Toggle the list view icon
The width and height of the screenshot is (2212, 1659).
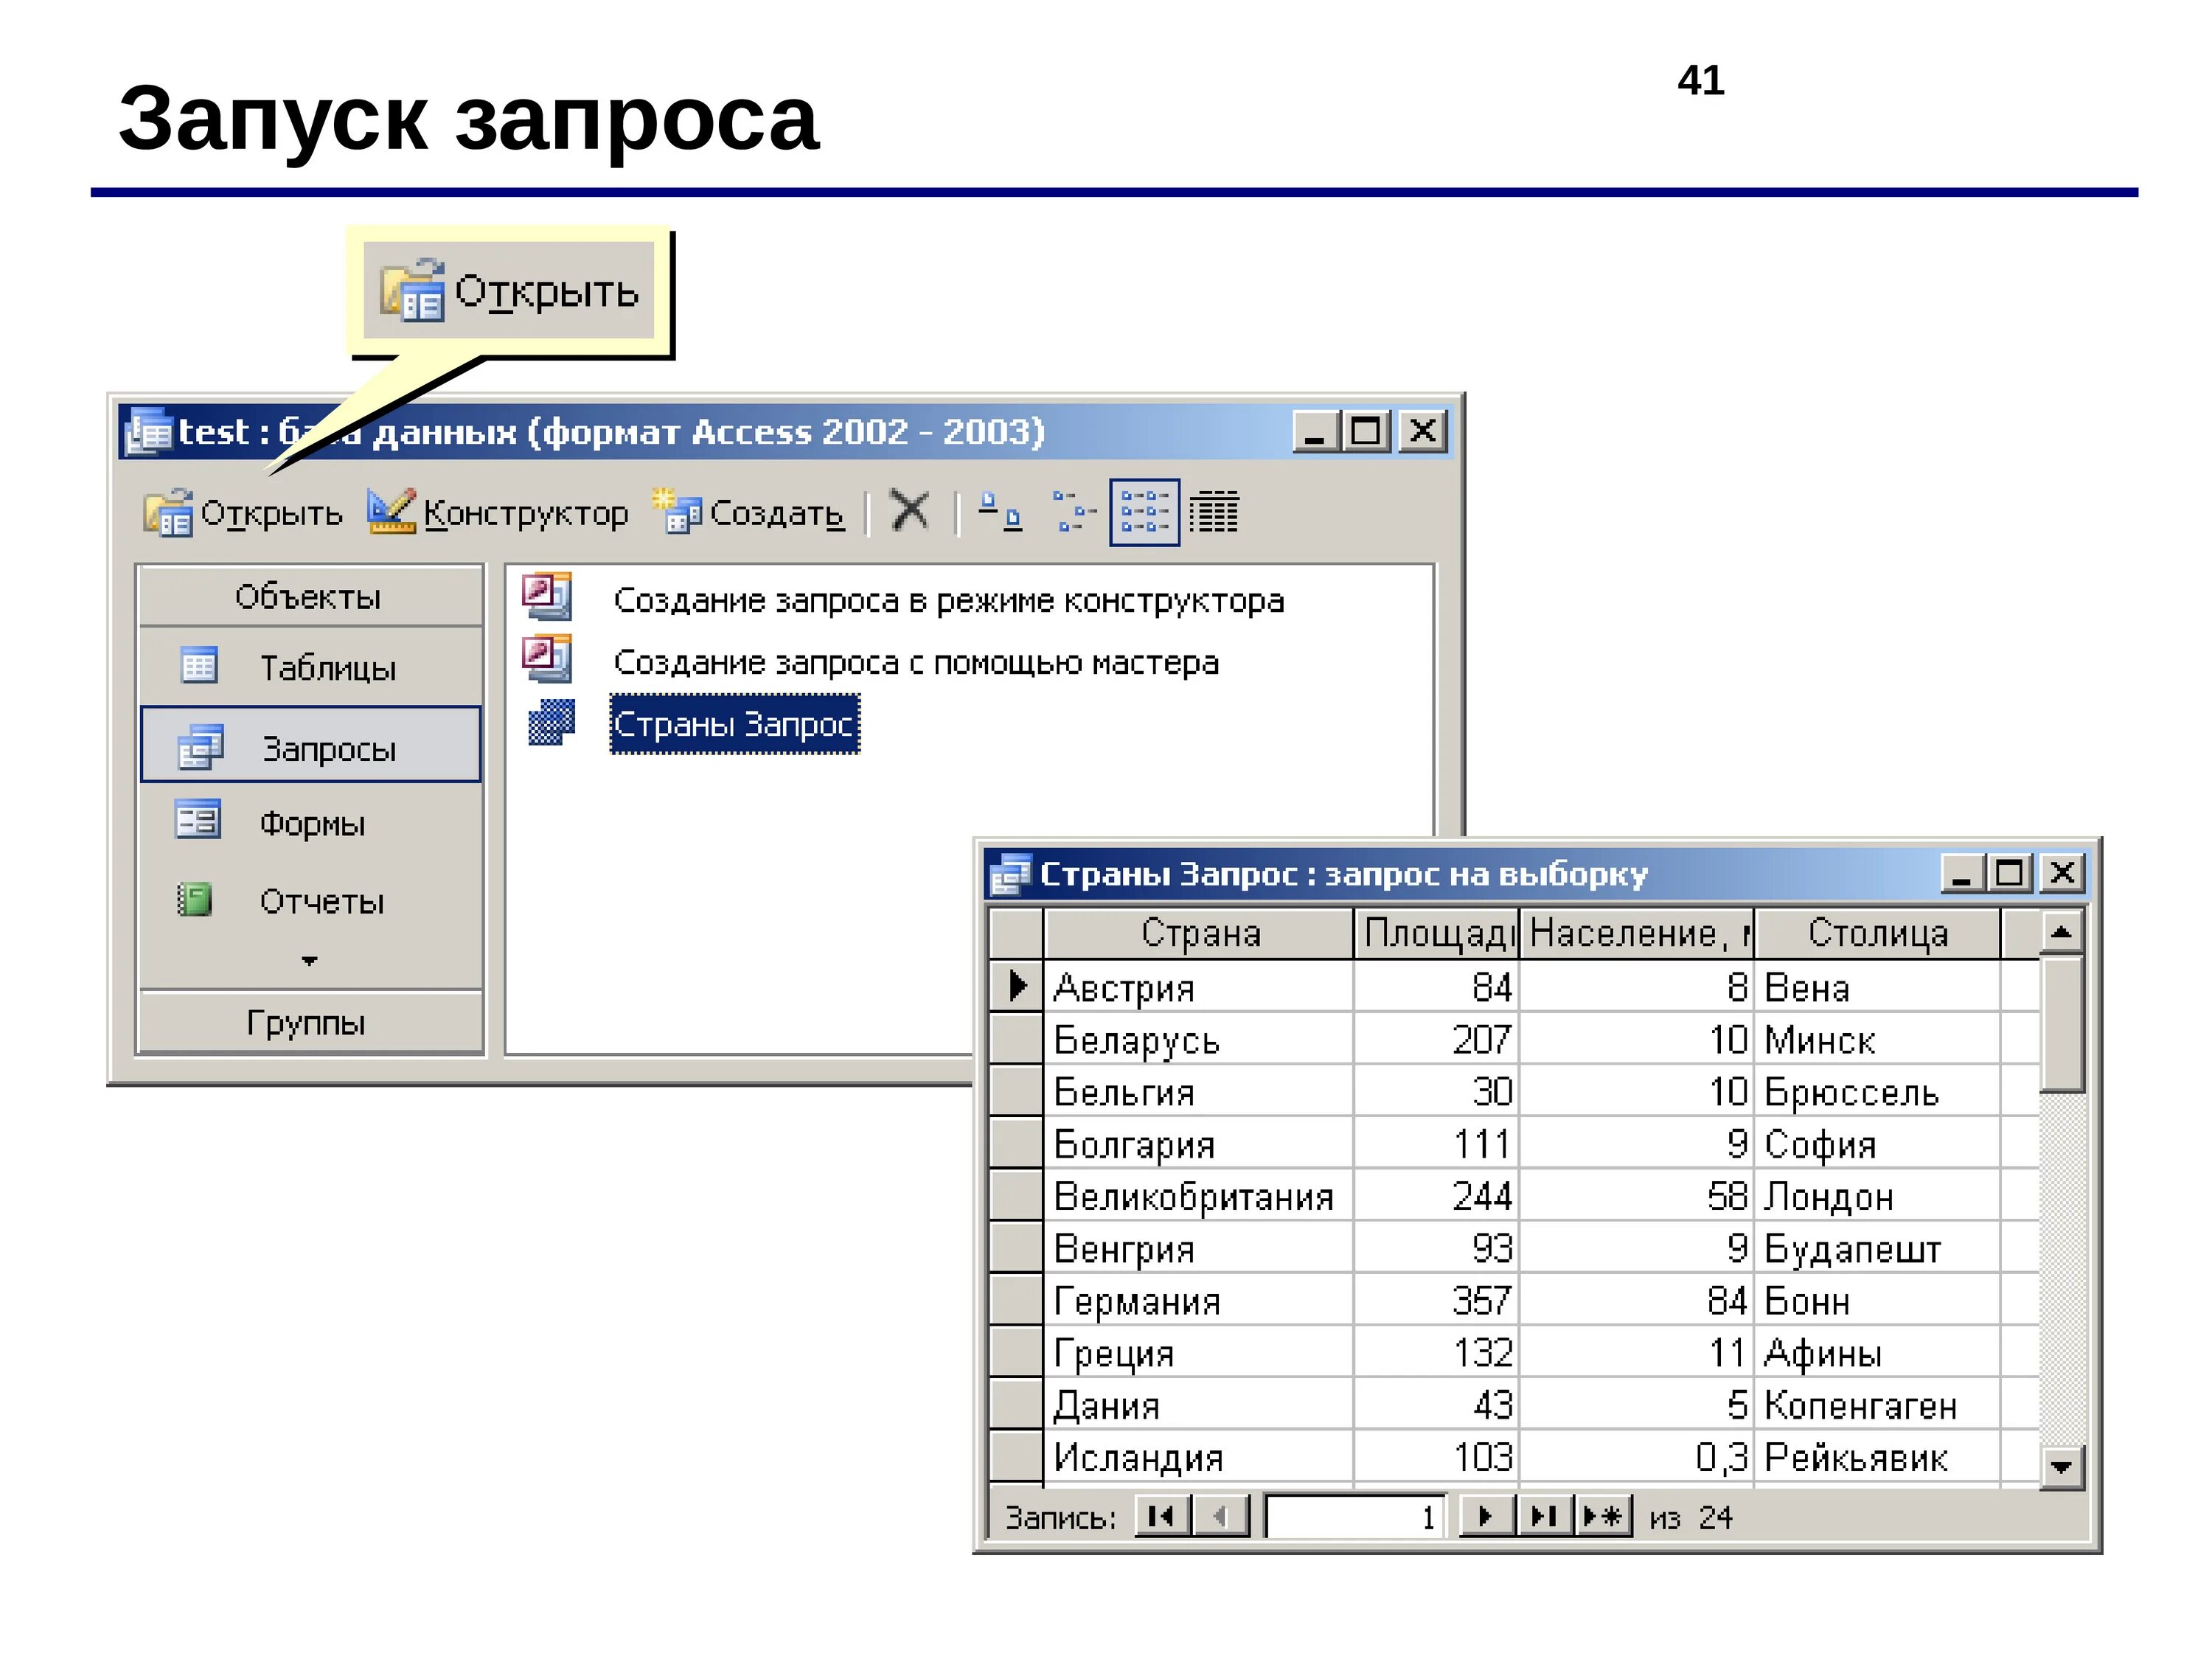tap(1144, 512)
